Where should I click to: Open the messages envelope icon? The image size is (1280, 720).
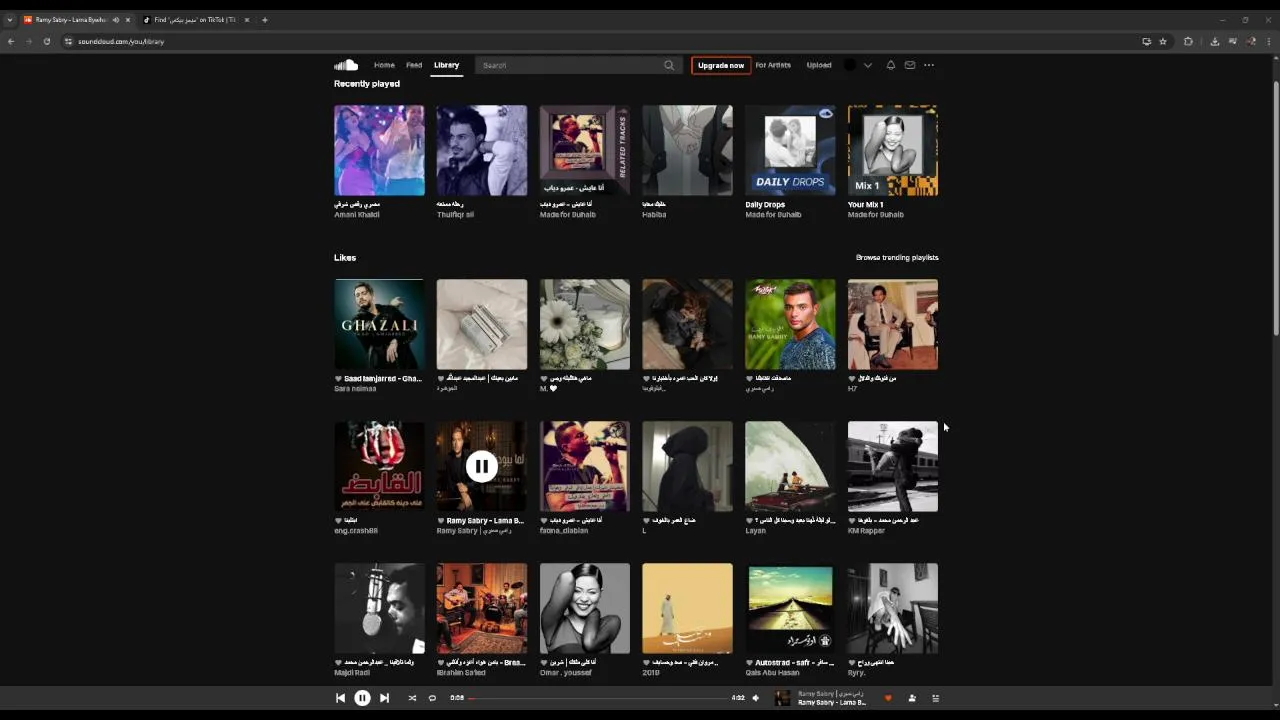tap(910, 65)
